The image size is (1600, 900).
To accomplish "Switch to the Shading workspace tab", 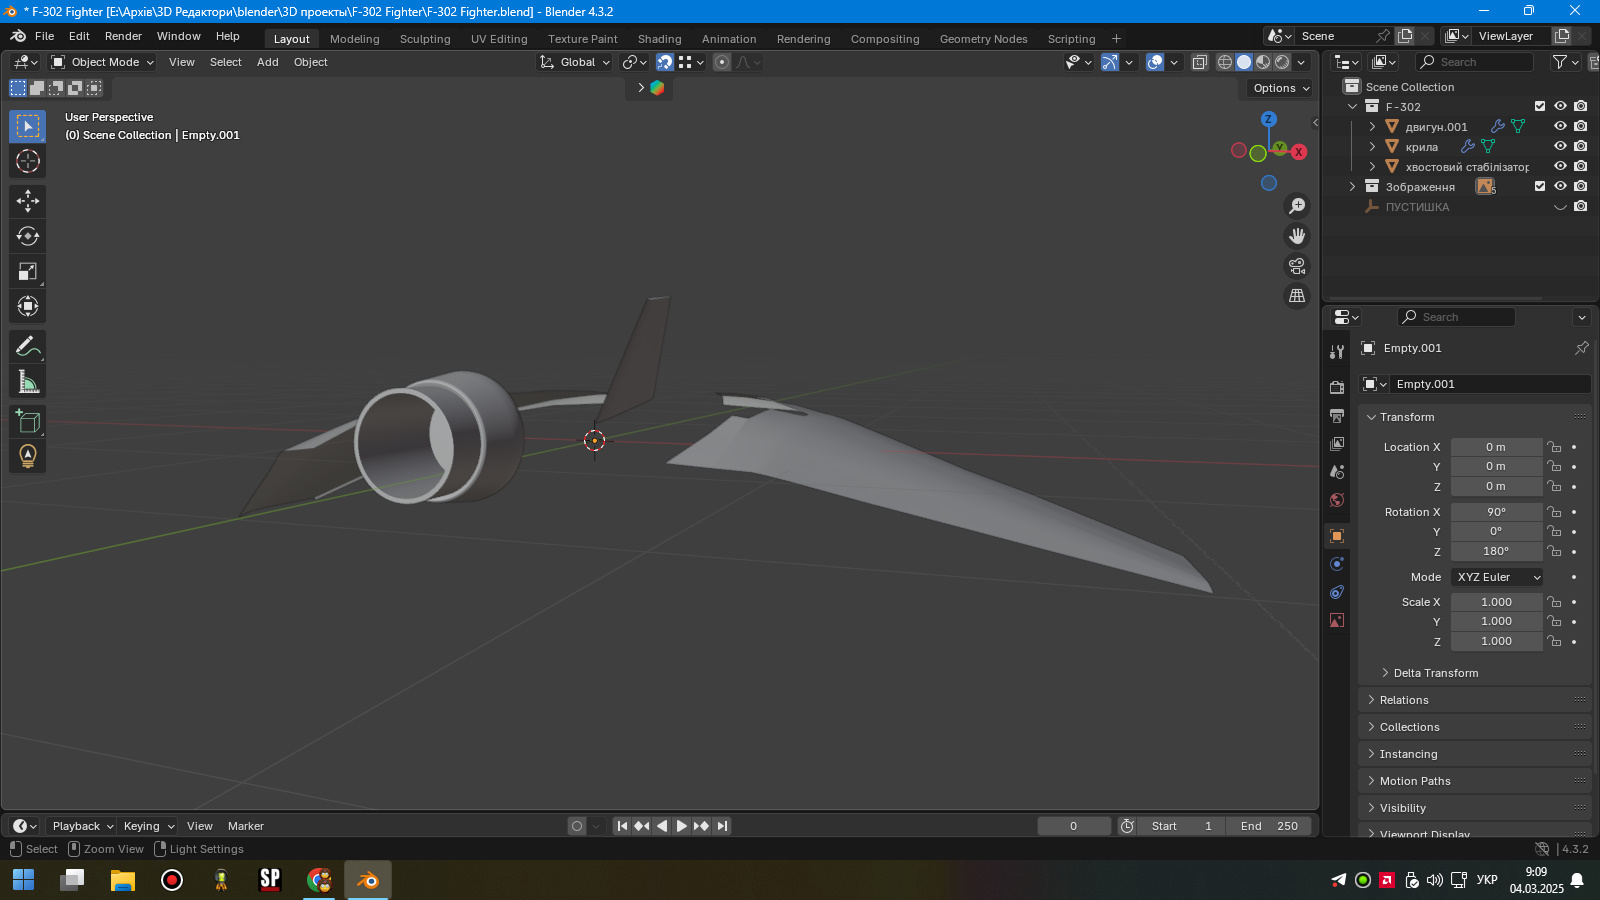I will coord(660,39).
